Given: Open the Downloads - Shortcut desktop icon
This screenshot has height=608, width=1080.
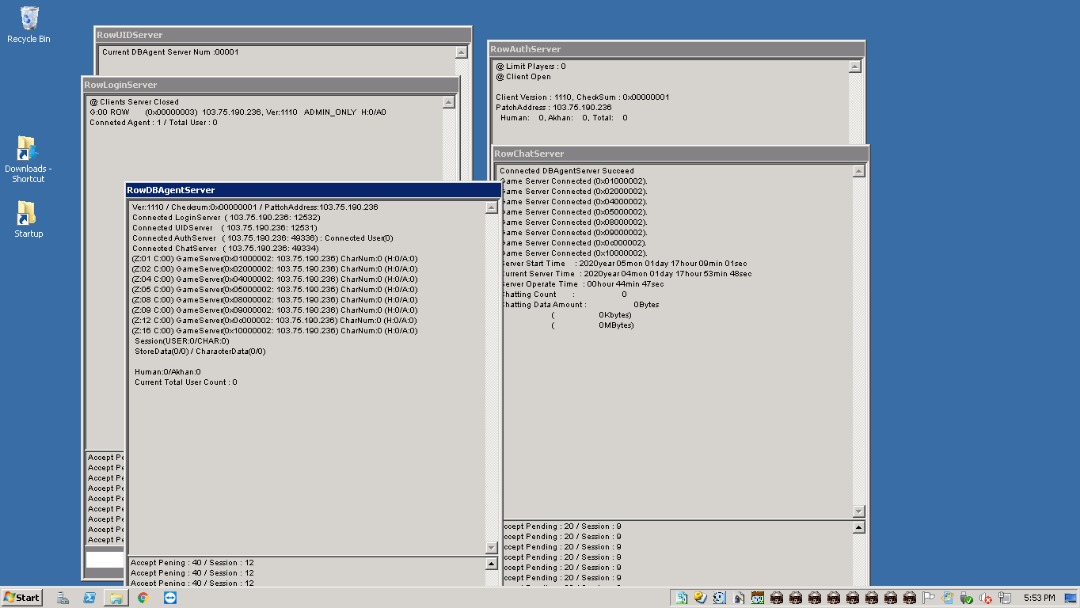Looking at the screenshot, I should coord(28,160).
